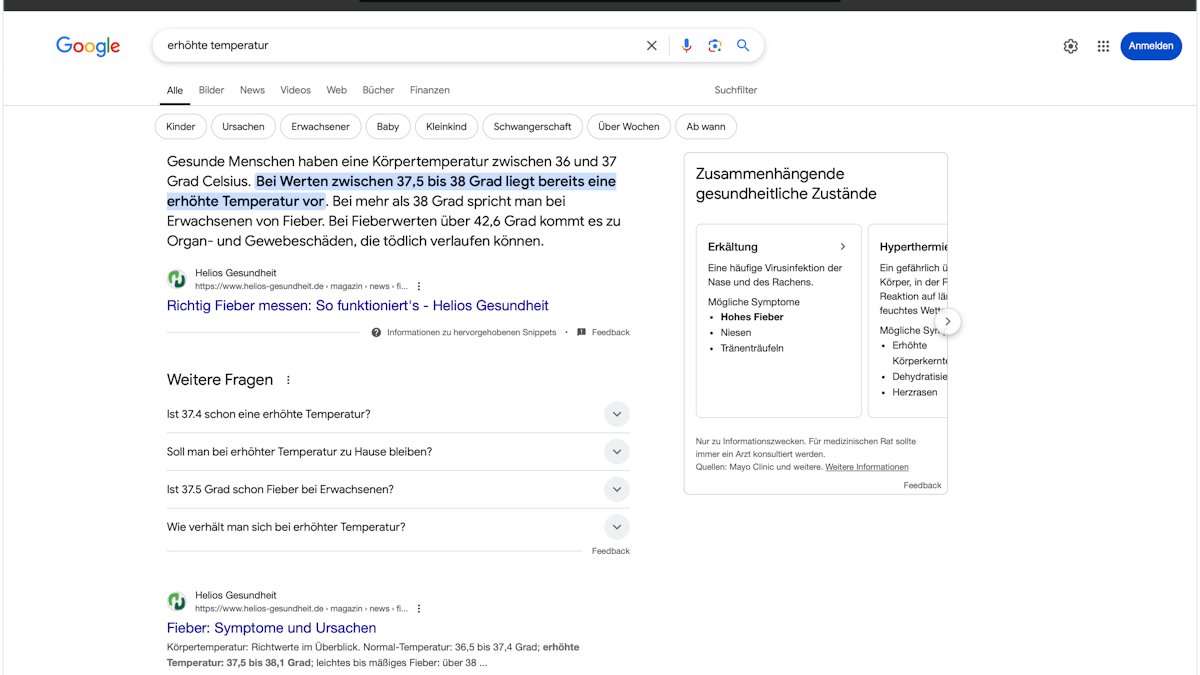1200x675 pixels.
Task: Switch to the News tab
Action: tap(252, 90)
